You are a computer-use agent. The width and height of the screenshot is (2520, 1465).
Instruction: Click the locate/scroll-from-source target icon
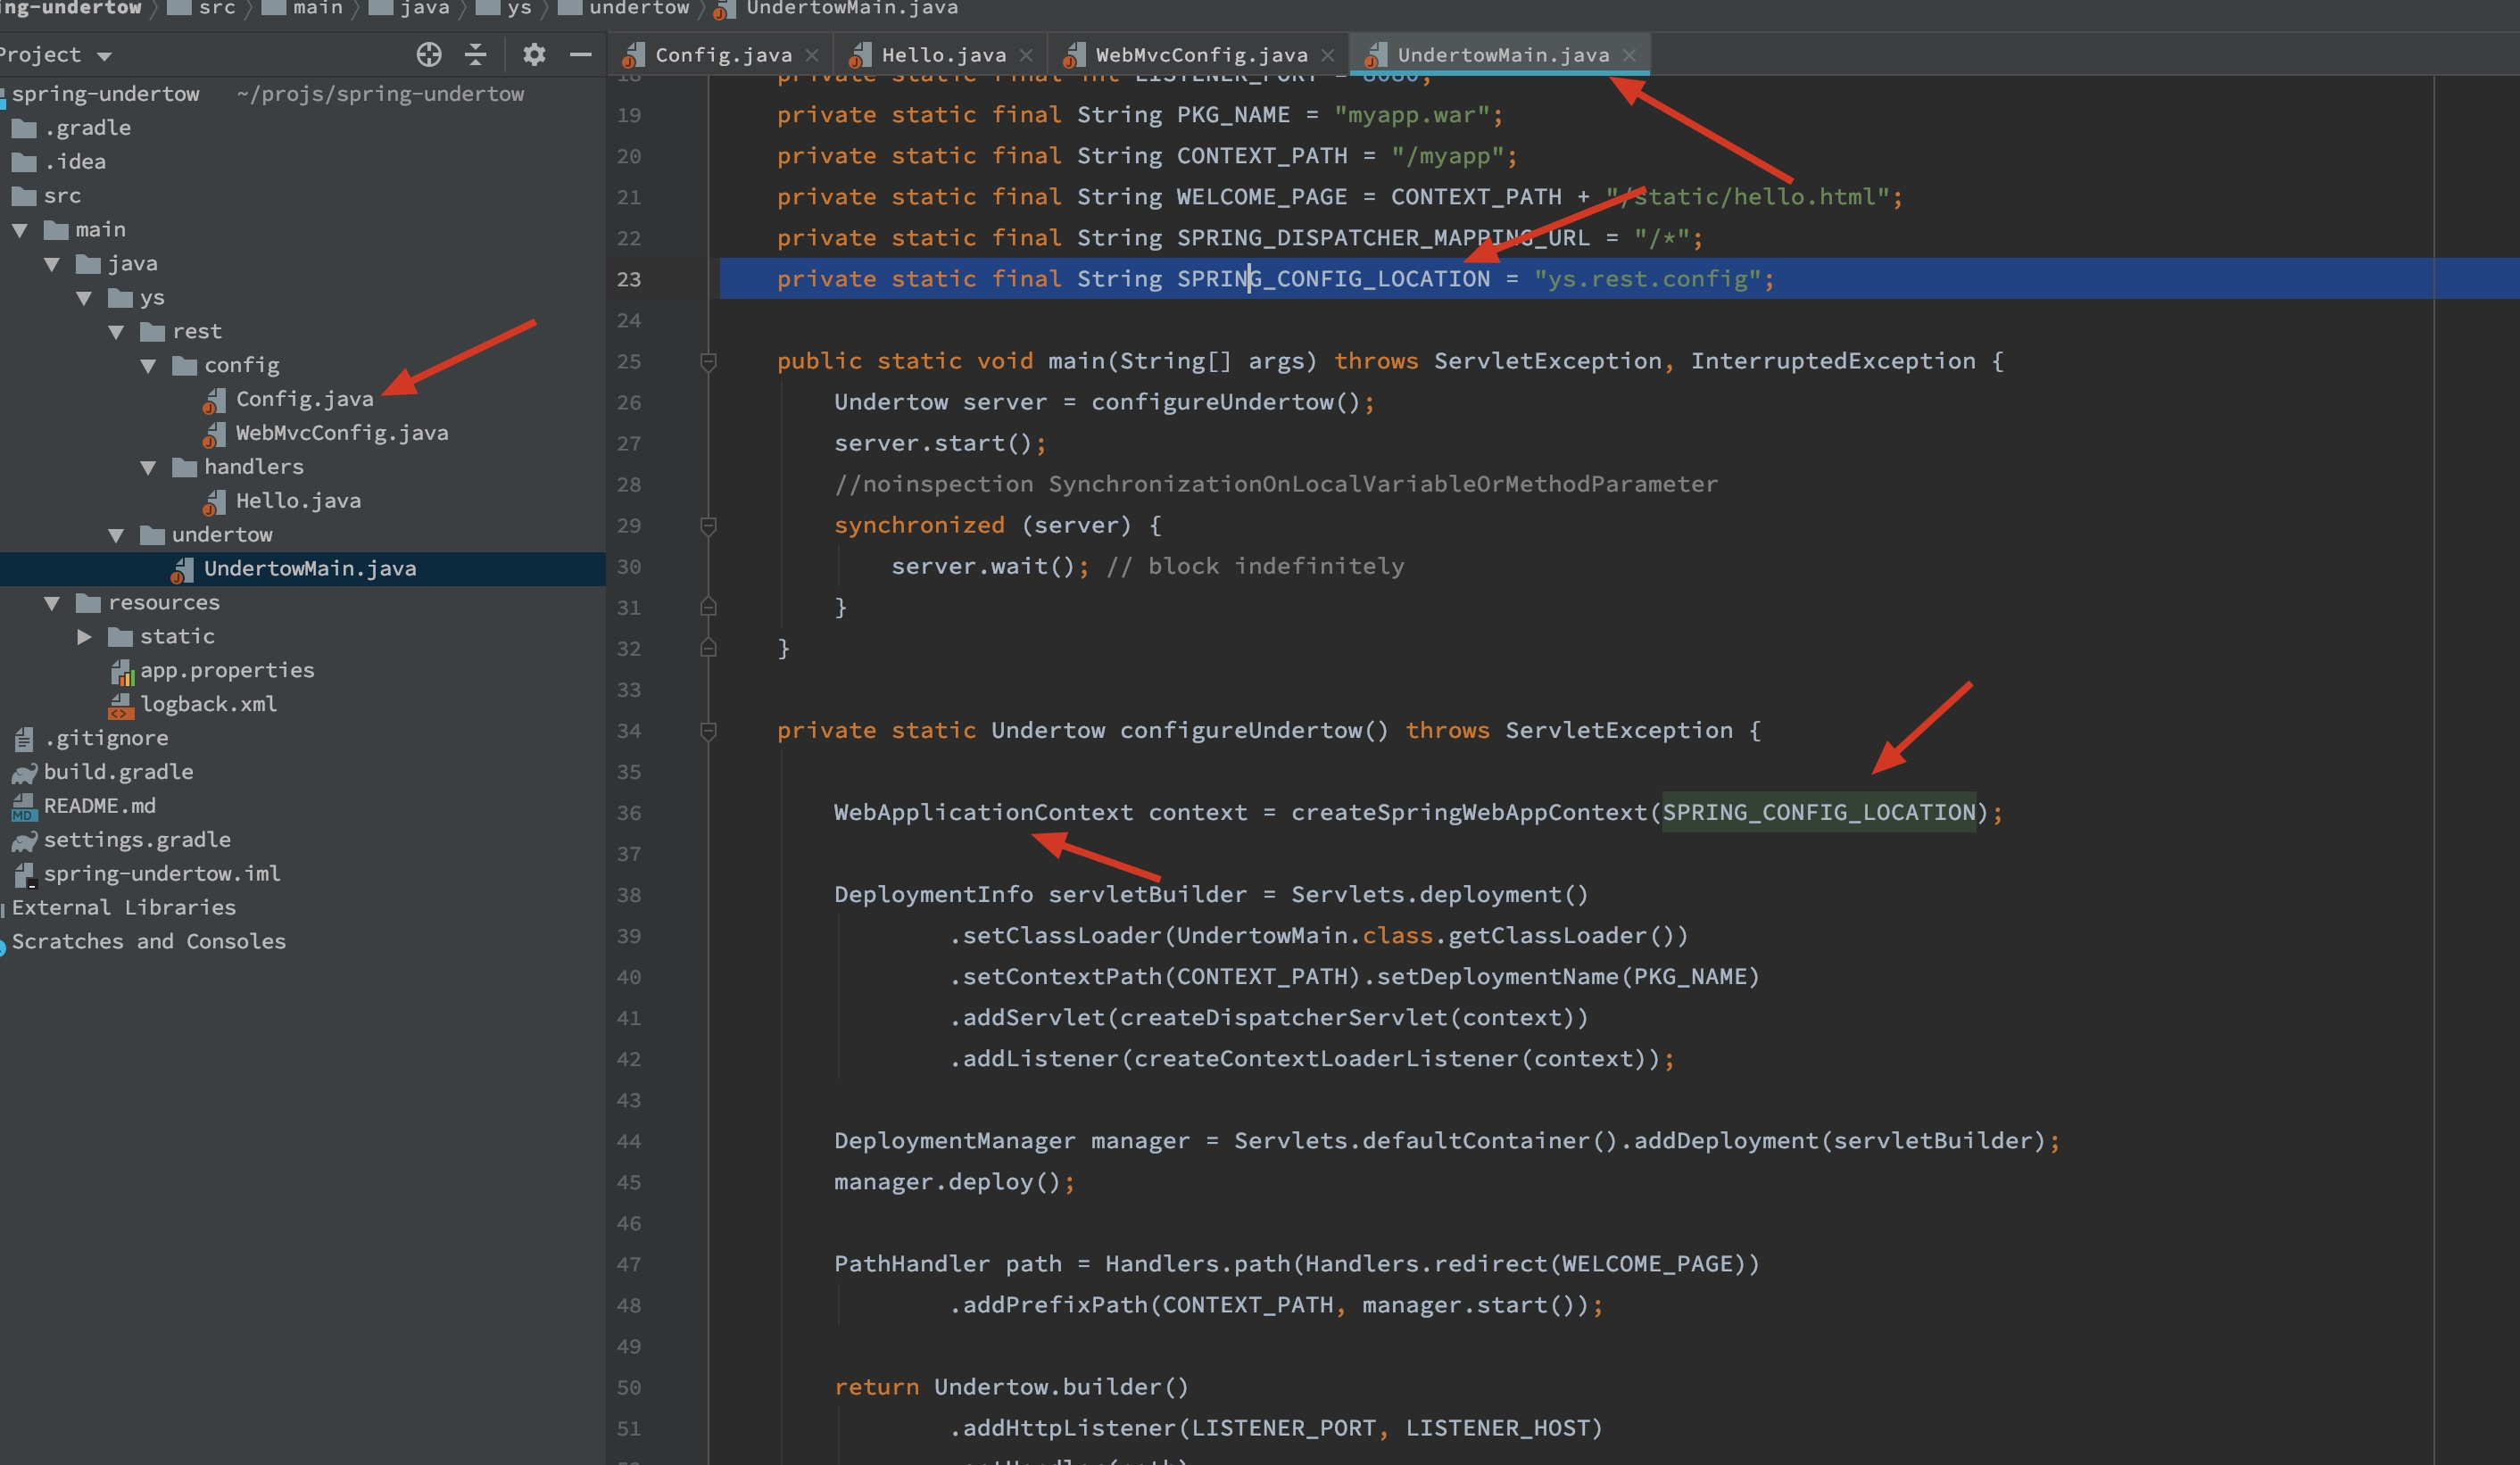point(429,54)
